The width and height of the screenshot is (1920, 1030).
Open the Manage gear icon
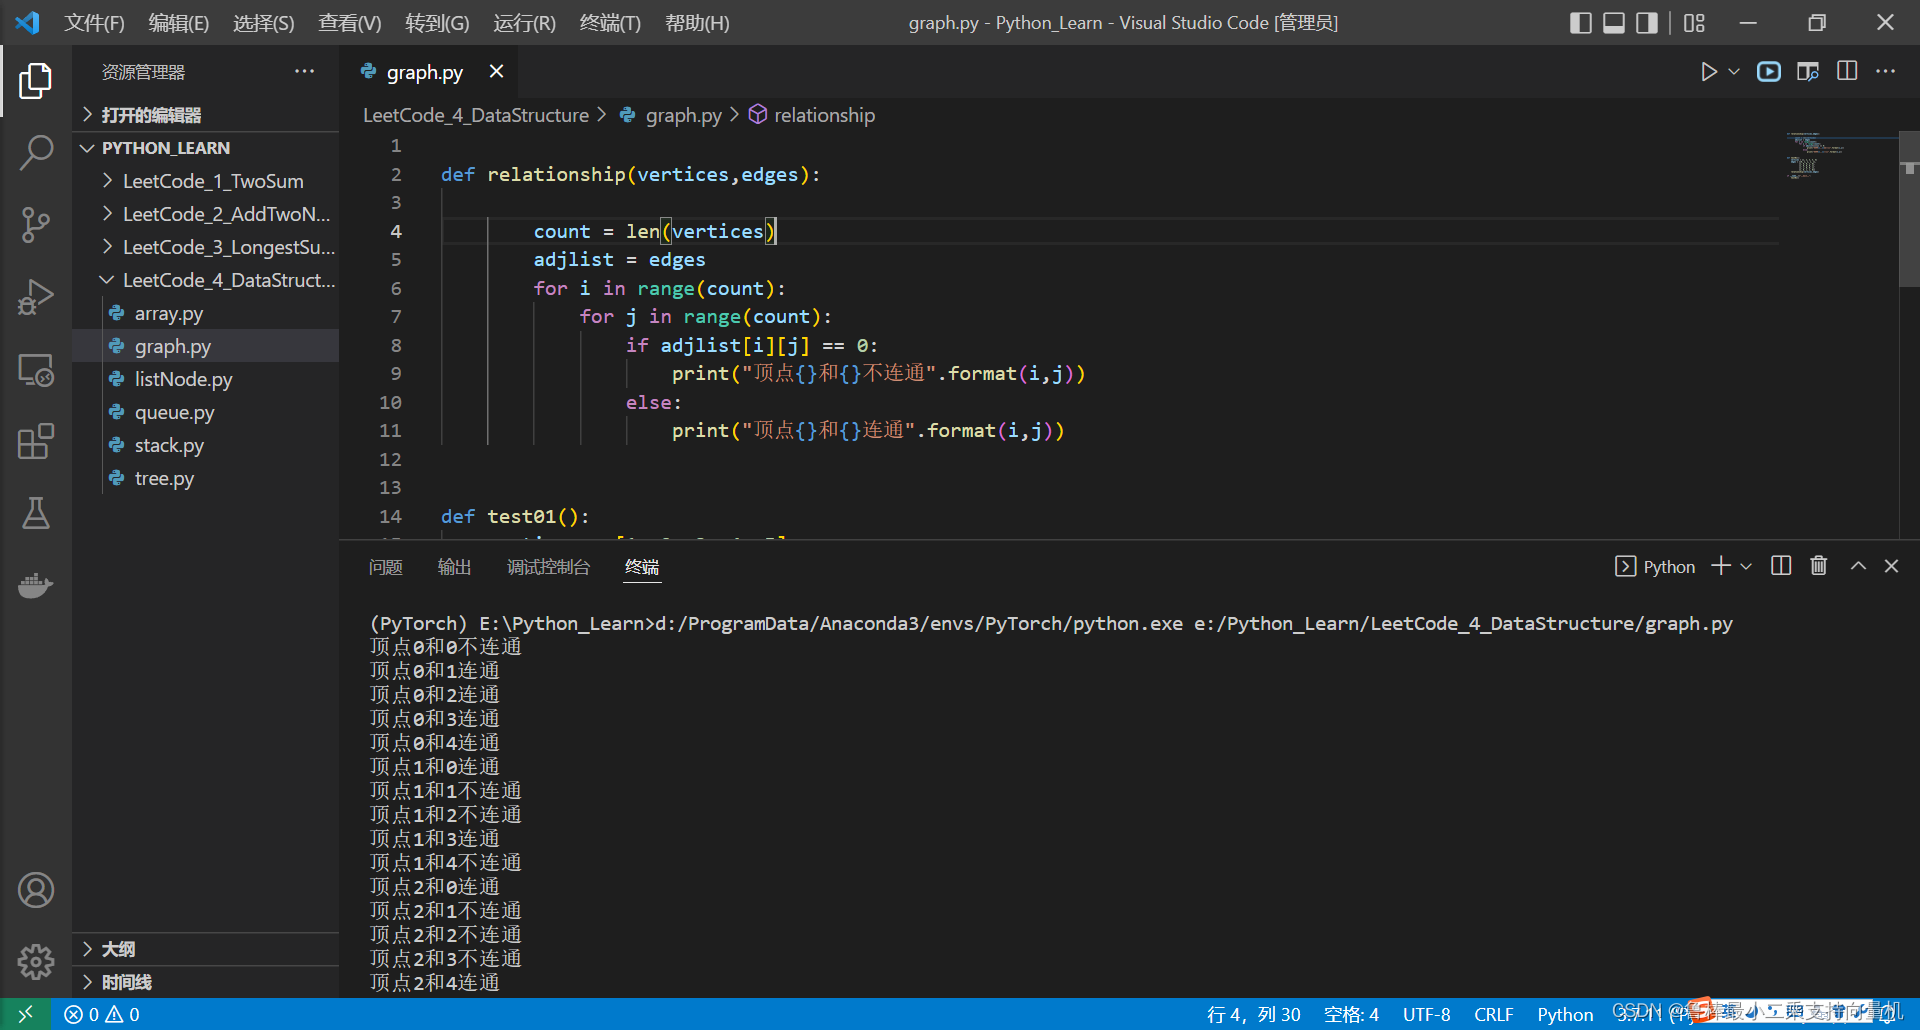36,962
